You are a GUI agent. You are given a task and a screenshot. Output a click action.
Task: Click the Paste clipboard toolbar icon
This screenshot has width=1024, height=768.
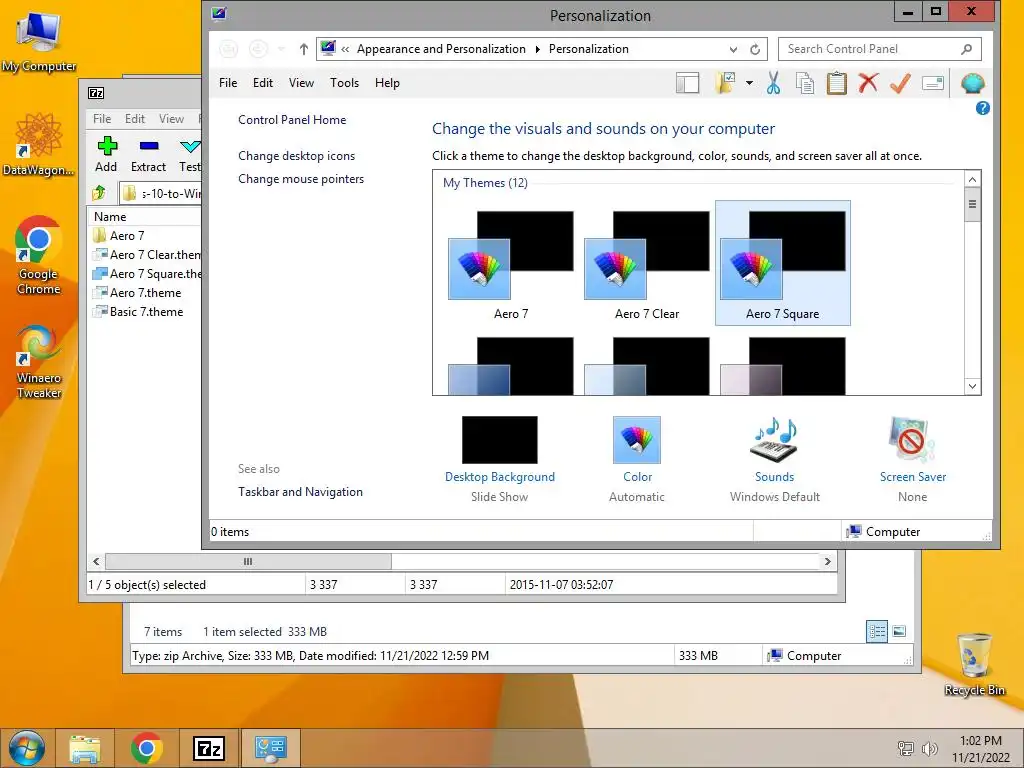pos(837,84)
